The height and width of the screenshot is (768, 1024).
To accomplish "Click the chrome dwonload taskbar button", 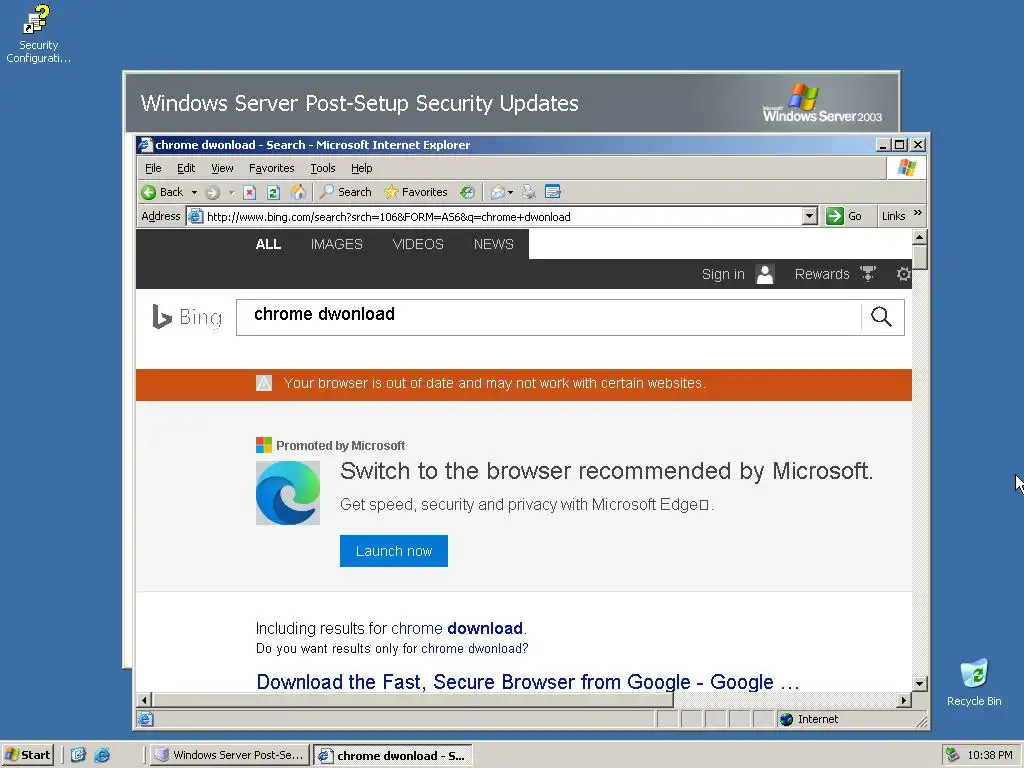I will 392,756.
